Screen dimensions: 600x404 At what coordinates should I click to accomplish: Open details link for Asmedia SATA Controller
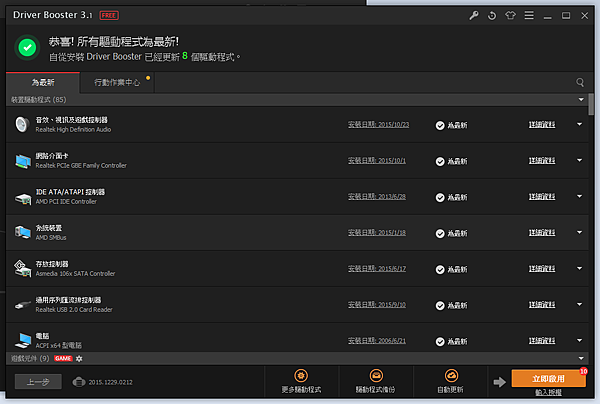[x=542, y=269]
